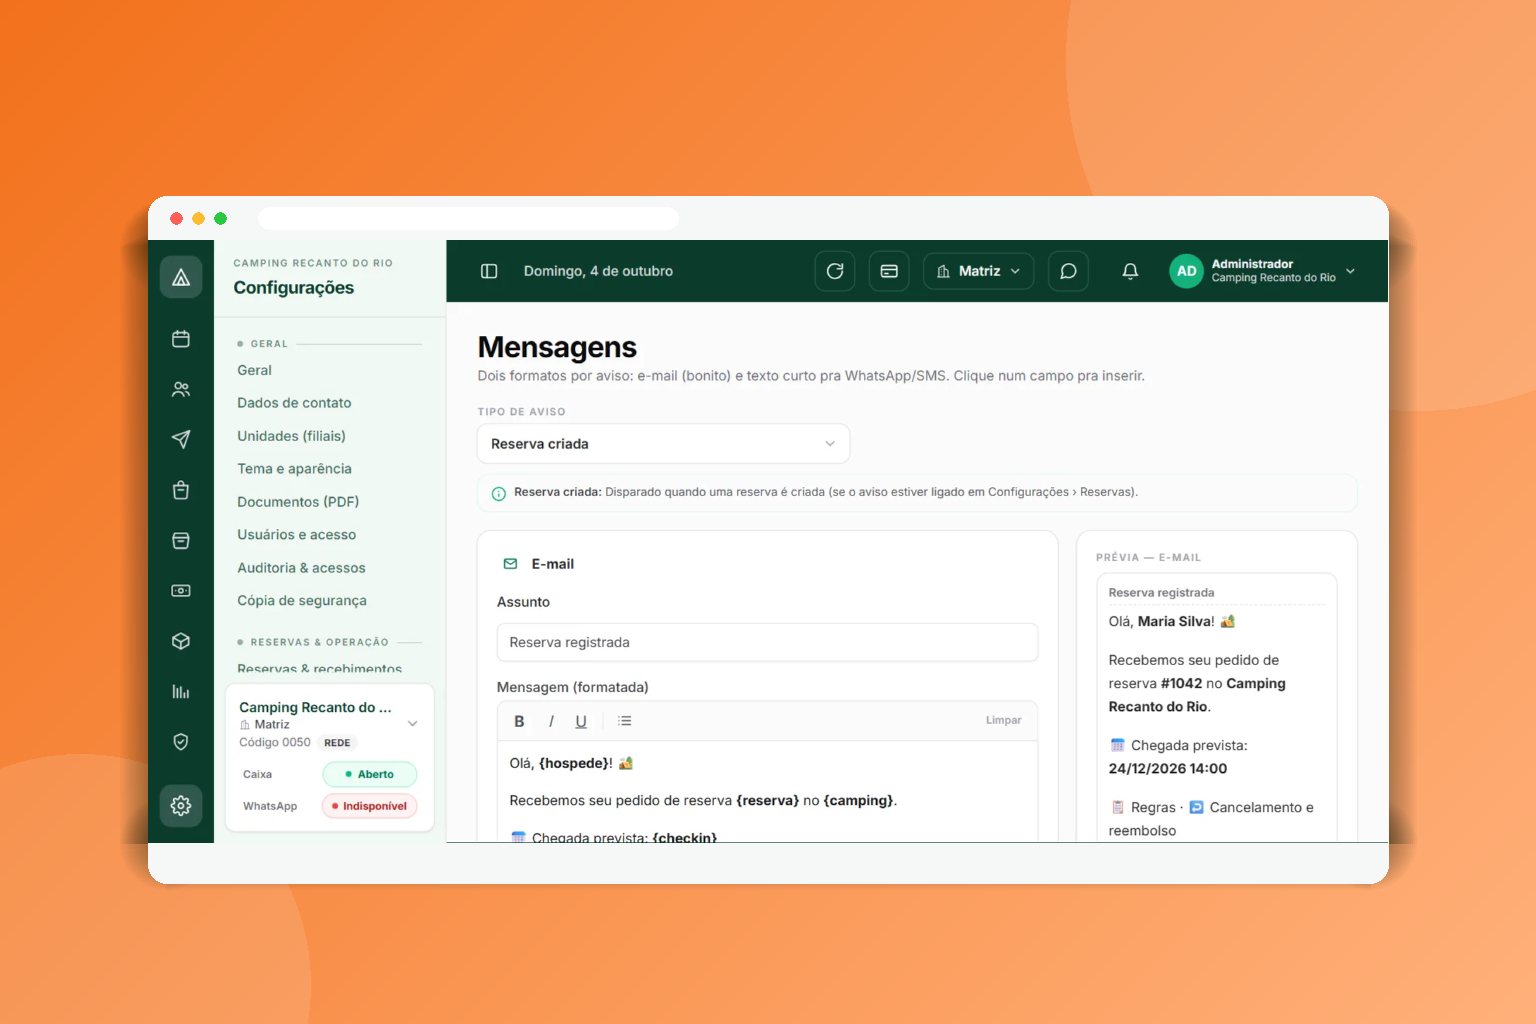The width and height of the screenshot is (1536, 1024).
Task: Click the info icon in notice banner
Action: (498, 493)
